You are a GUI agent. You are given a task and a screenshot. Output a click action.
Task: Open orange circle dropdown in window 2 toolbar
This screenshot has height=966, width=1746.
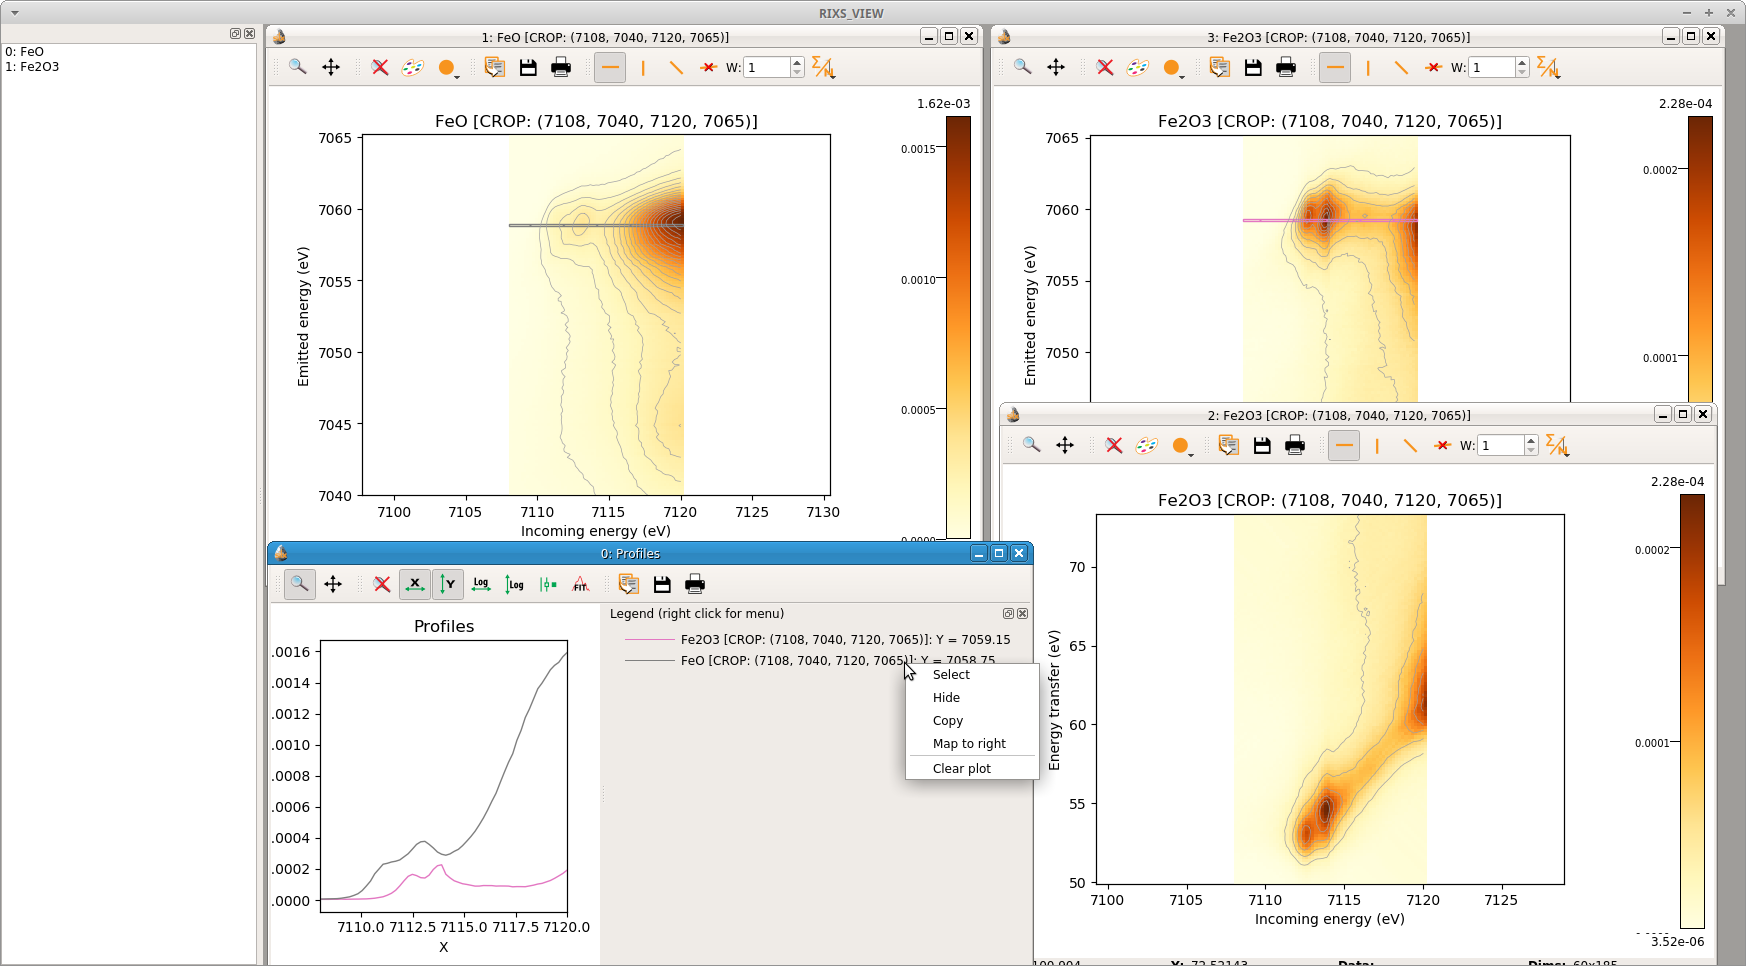(1182, 447)
